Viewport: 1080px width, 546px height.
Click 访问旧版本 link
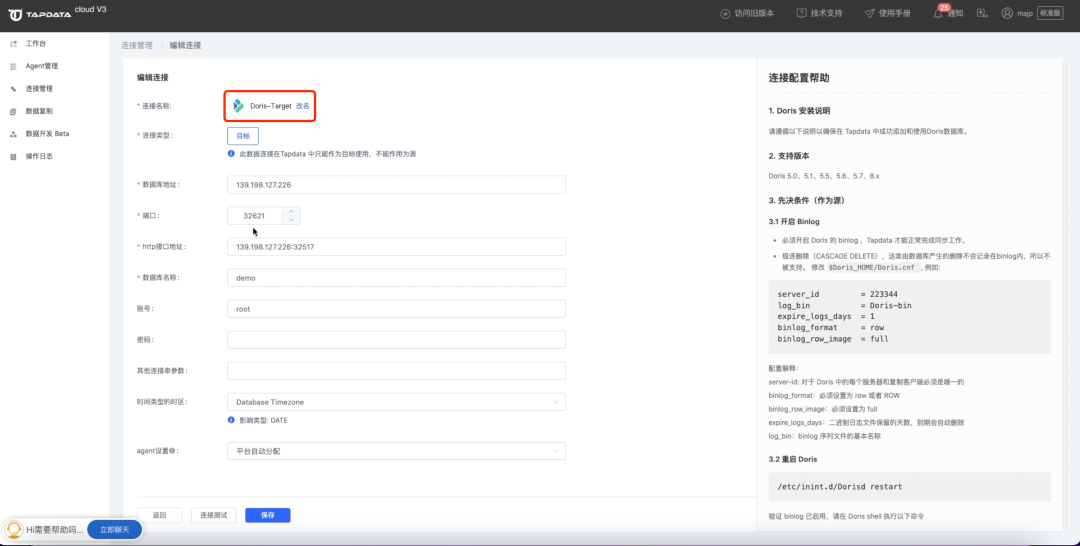(x=754, y=14)
